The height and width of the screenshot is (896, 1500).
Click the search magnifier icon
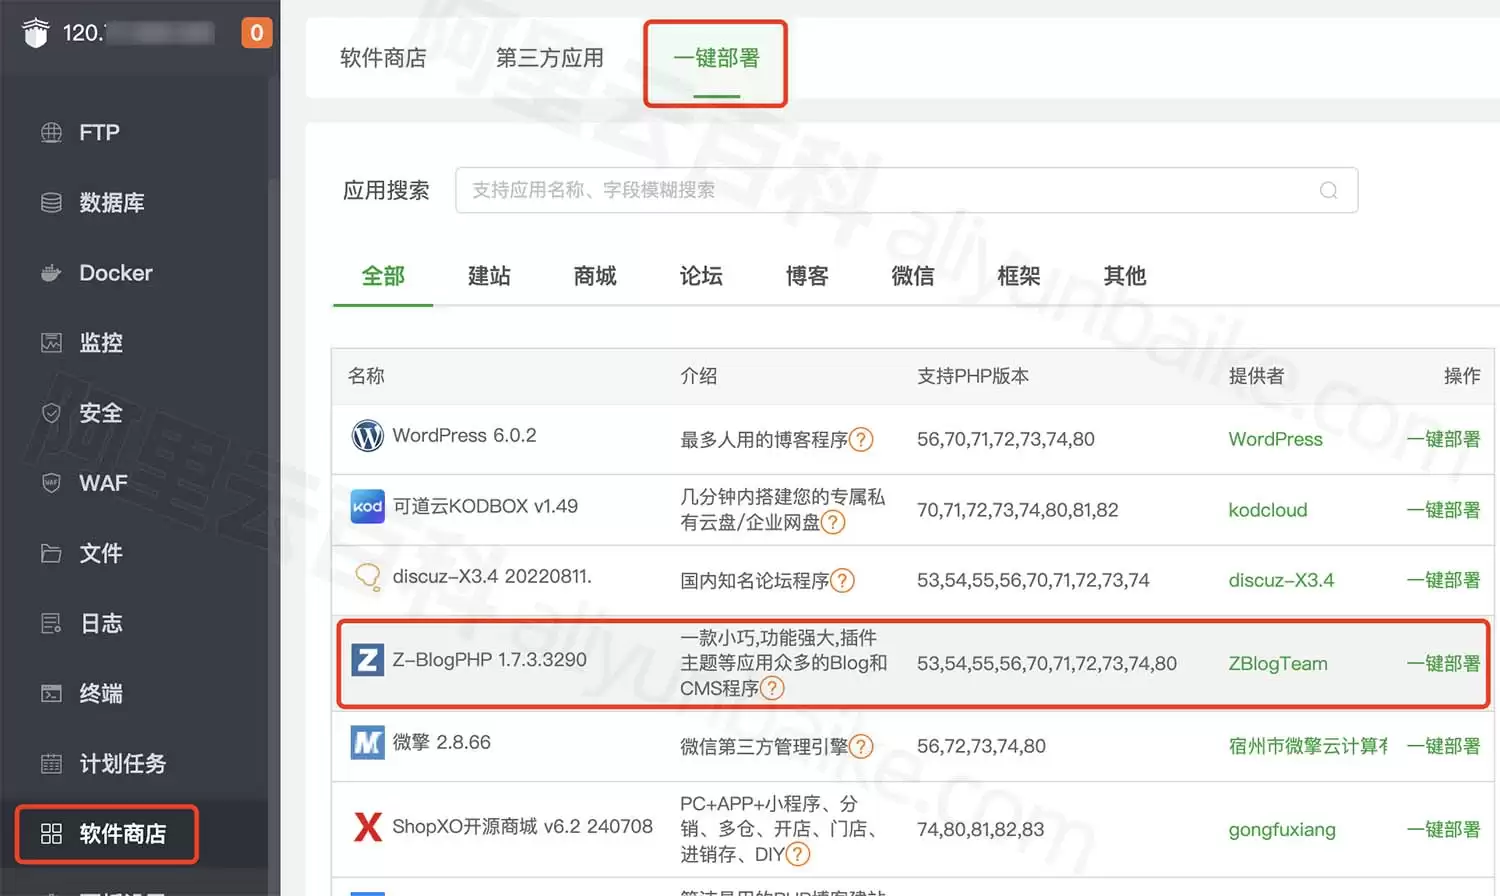[1328, 190]
